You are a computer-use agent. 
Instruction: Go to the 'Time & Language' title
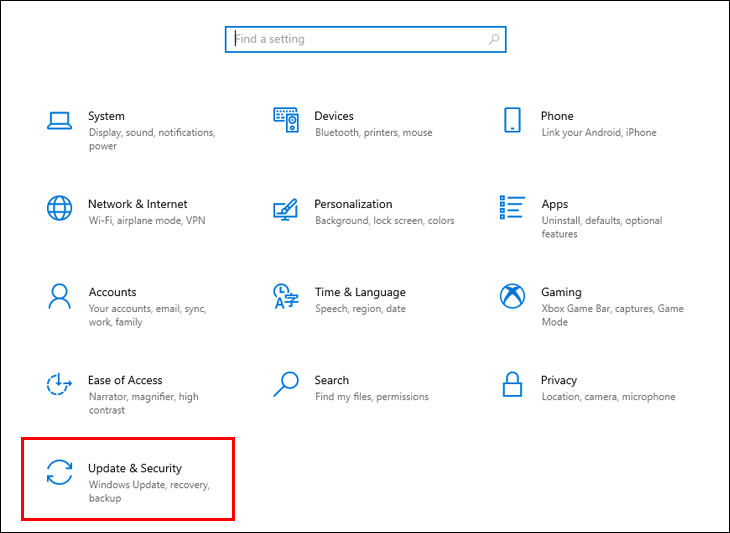360,292
